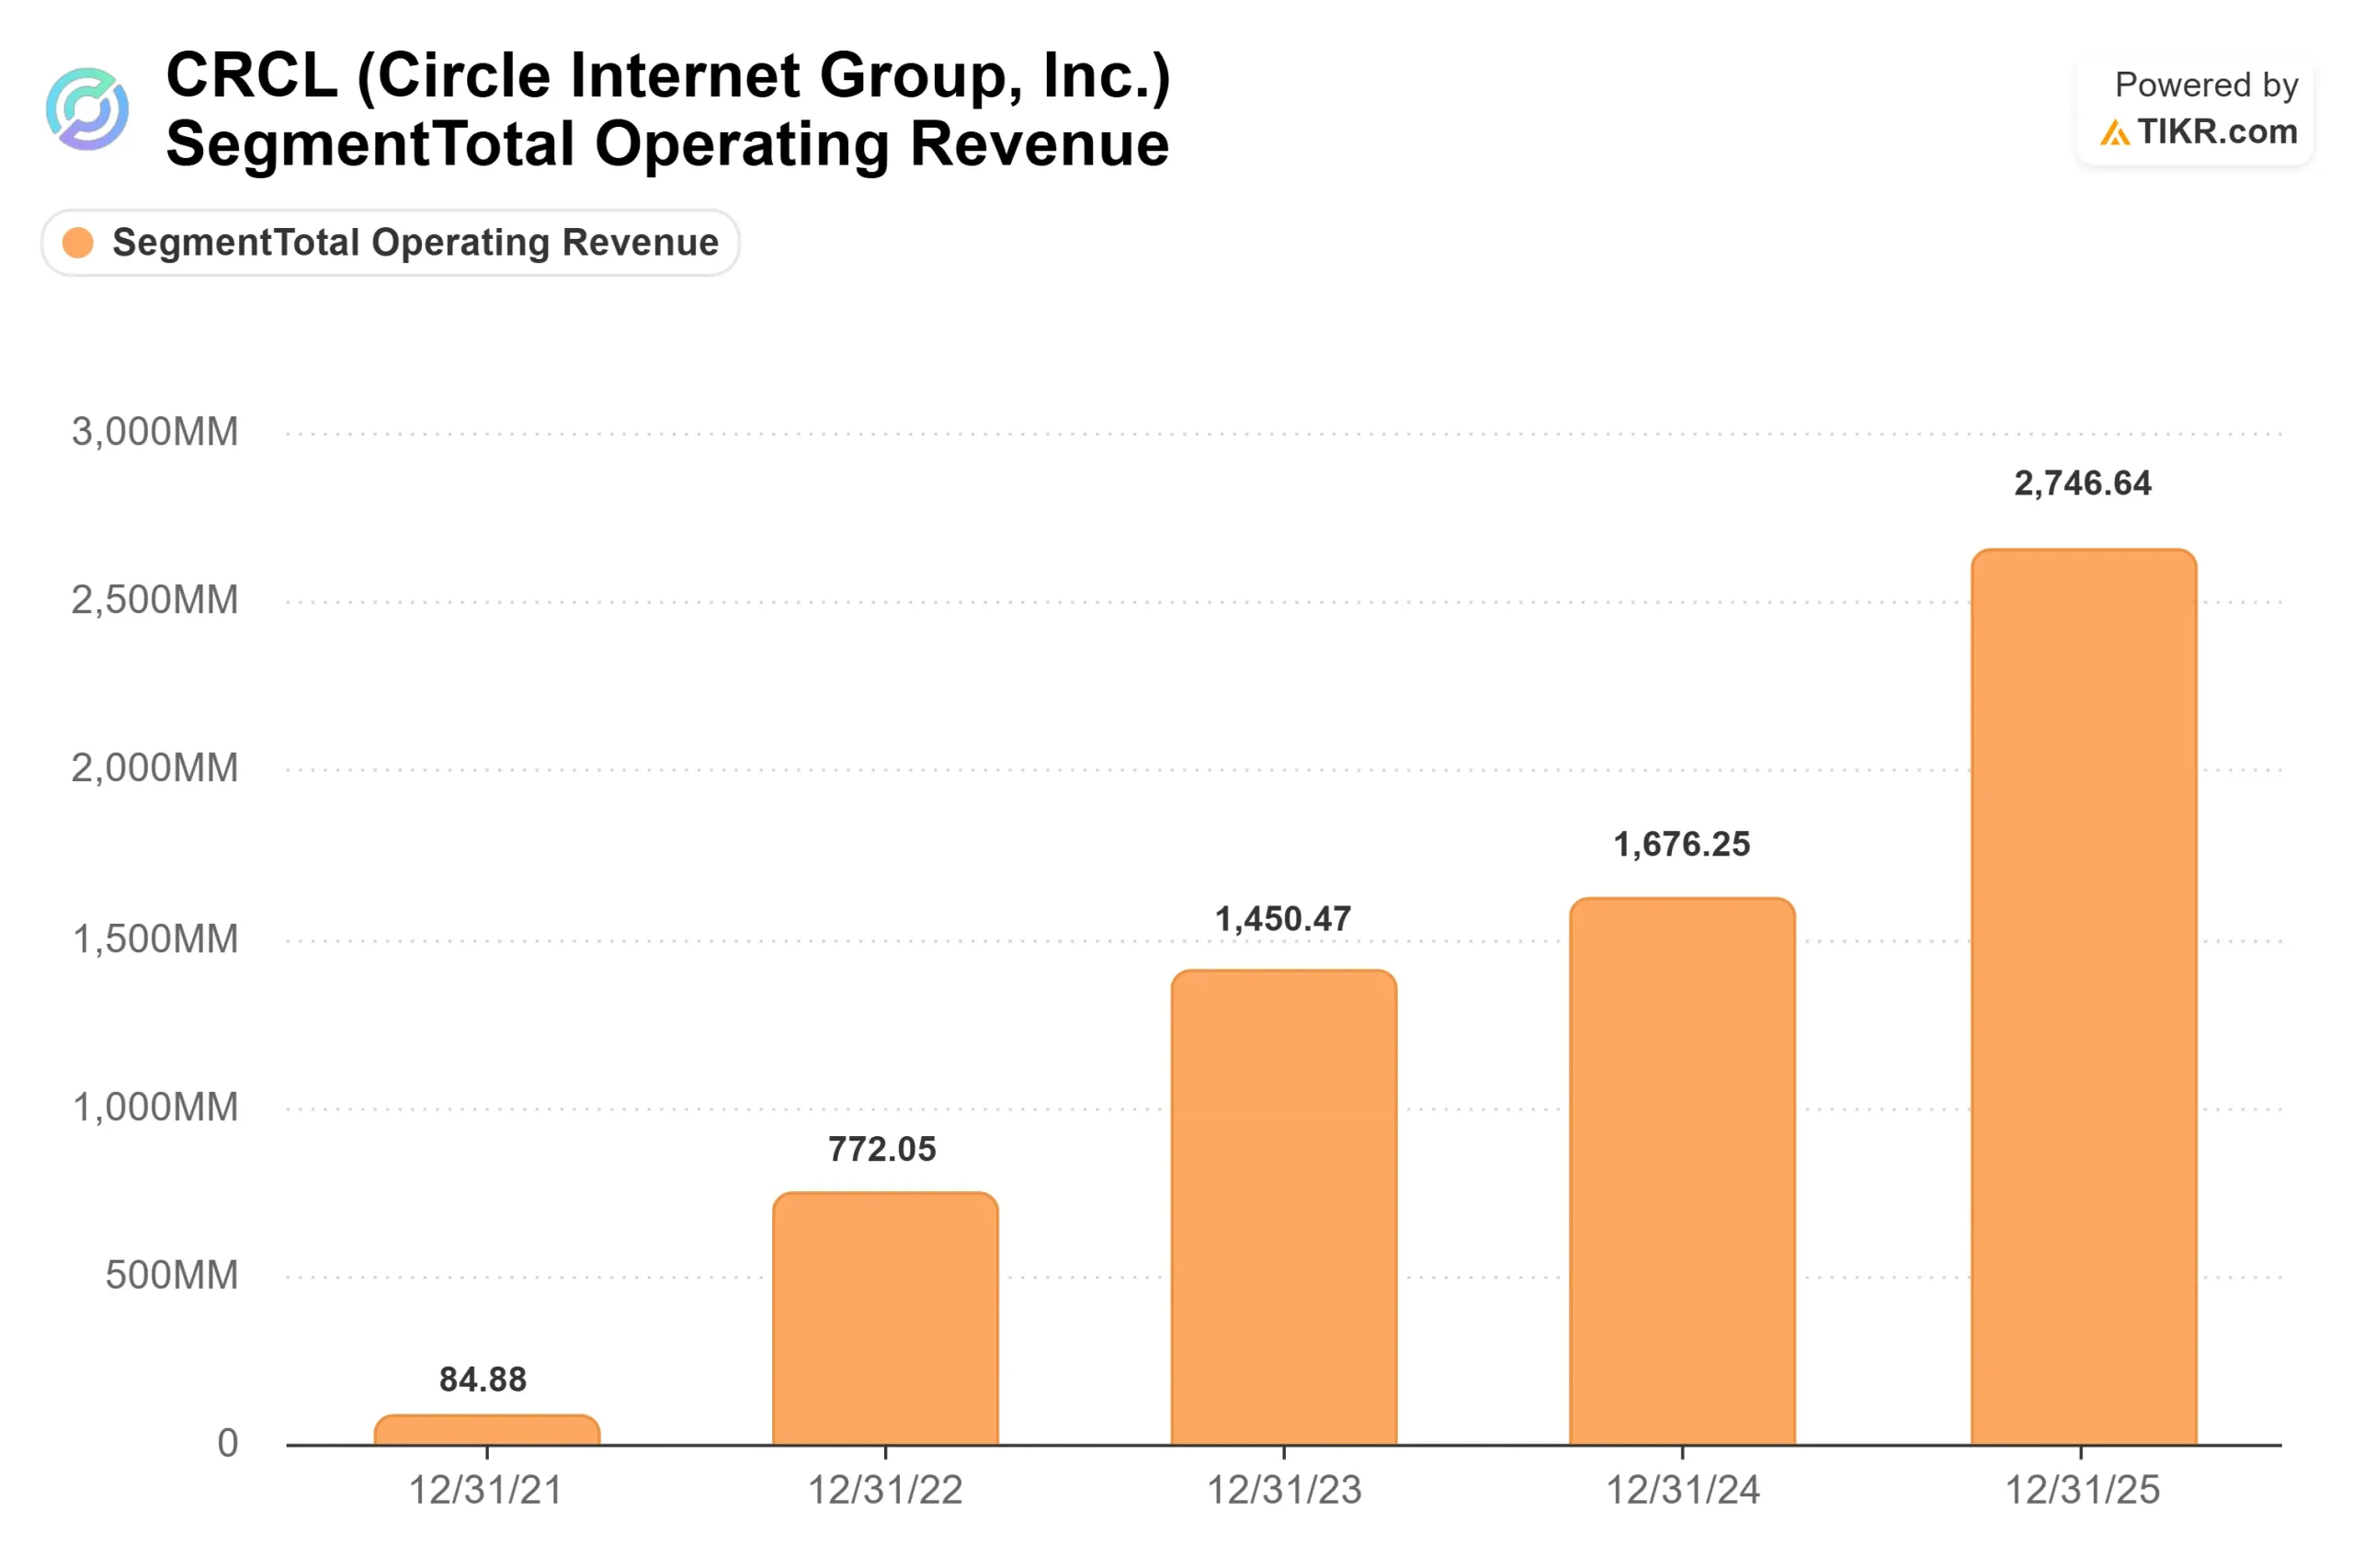The image size is (2353, 1568).
Task: Click the 12/31/25 axis tick label
Action: click(x=2082, y=1490)
